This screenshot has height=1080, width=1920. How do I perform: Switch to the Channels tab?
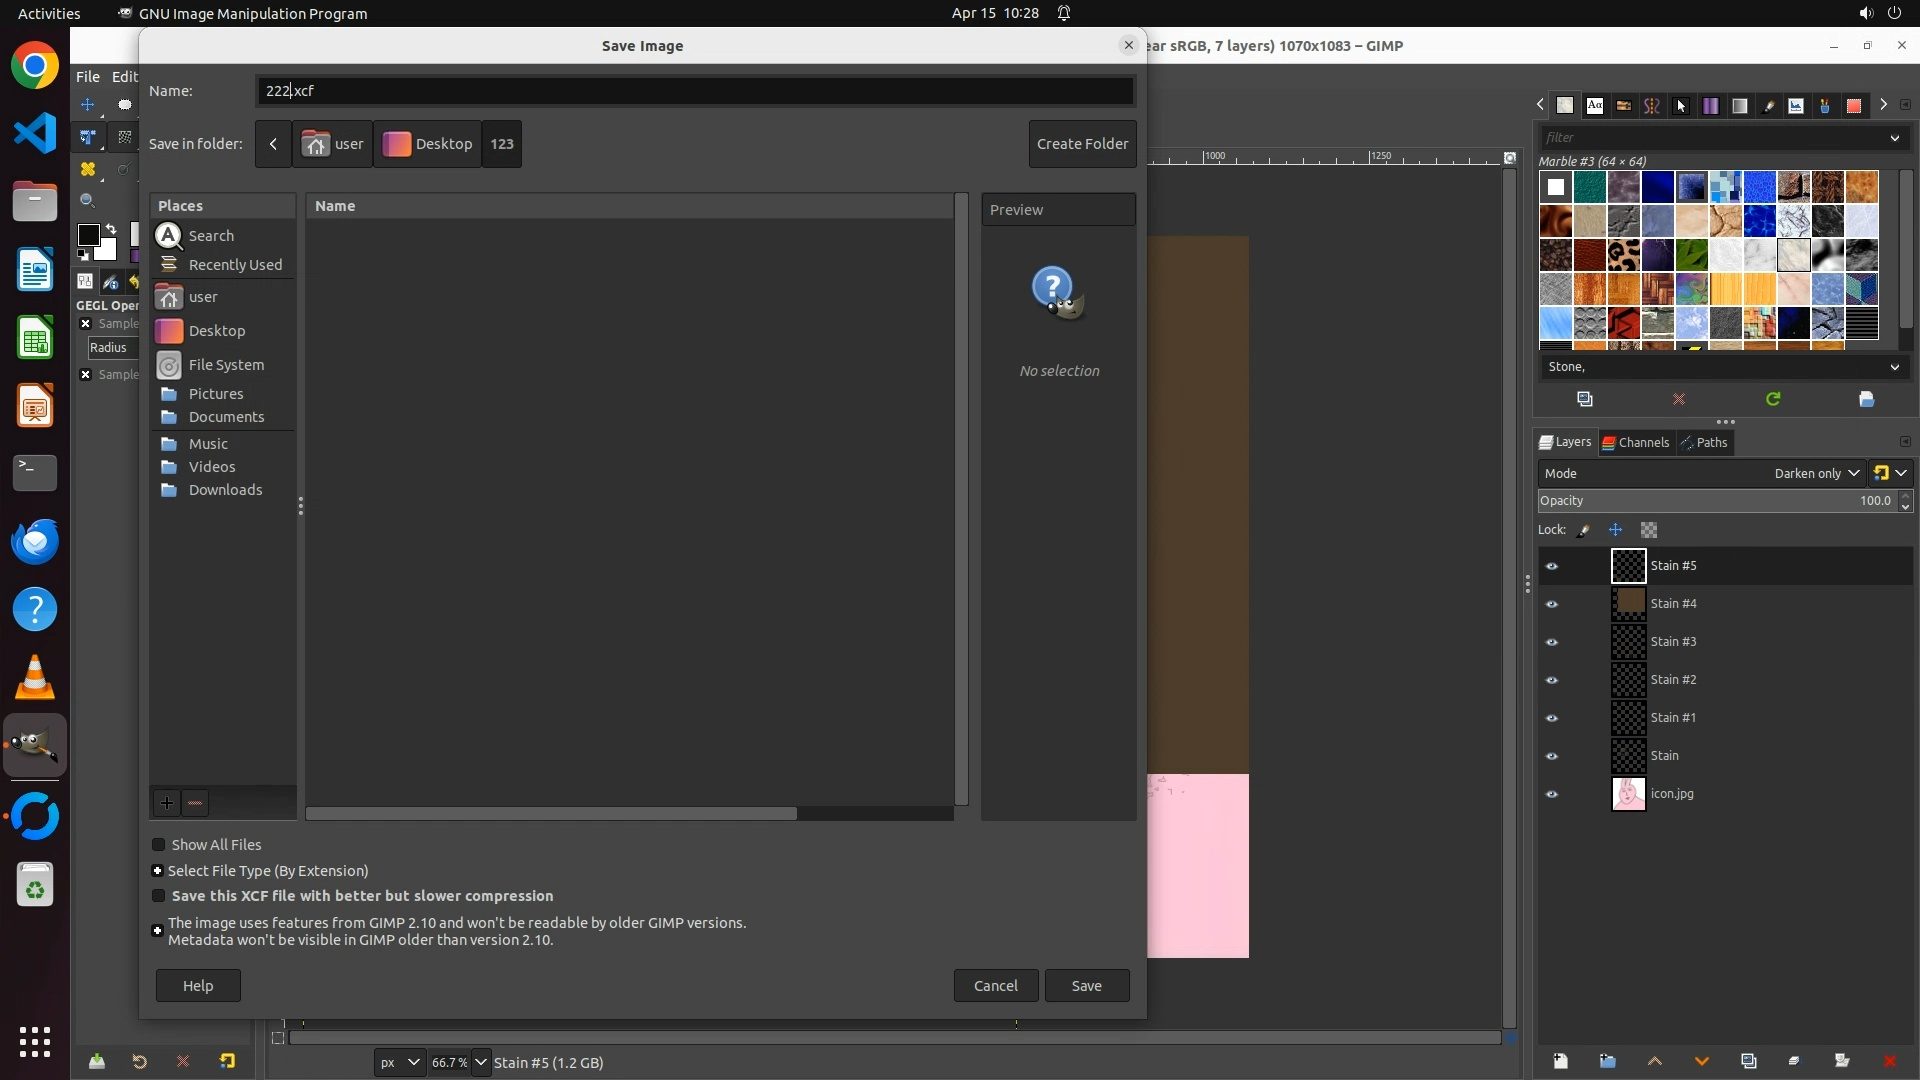[1635, 442]
